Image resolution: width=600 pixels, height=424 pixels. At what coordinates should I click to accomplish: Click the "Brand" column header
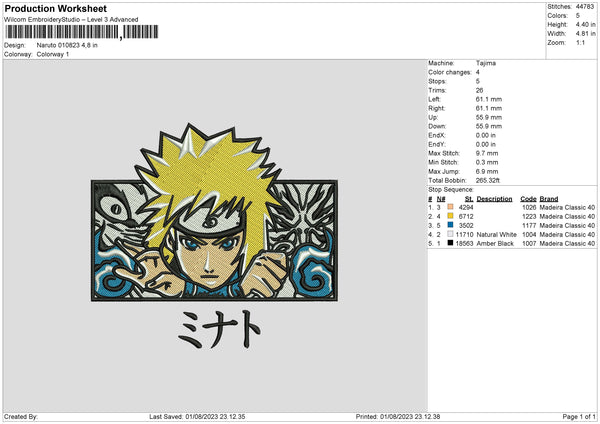[x=549, y=199]
